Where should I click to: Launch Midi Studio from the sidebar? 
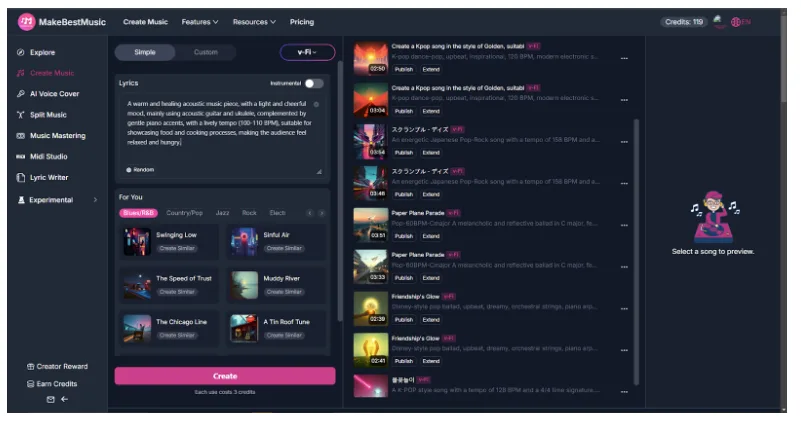[x=48, y=157]
